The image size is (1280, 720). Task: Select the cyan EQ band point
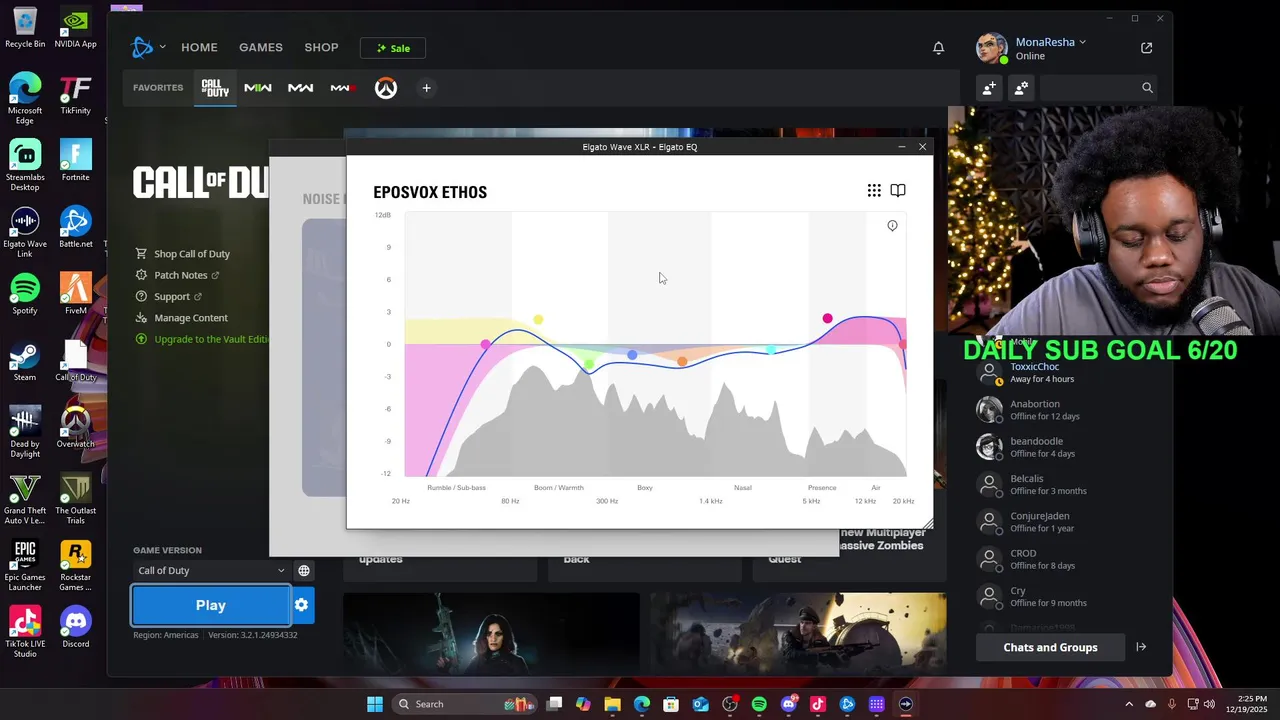[x=770, y=350]
